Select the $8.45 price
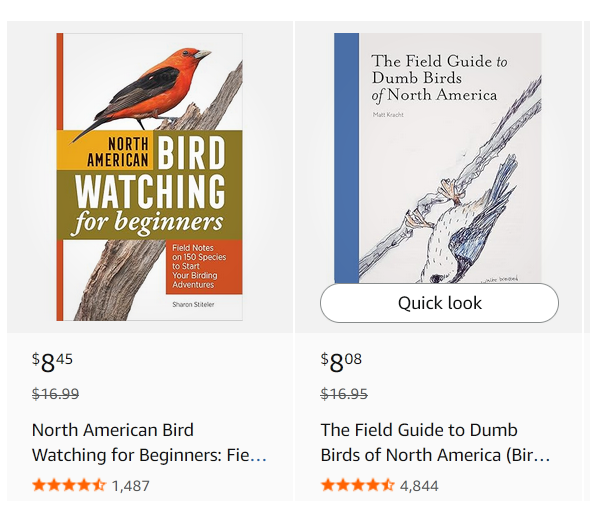This screenshot has width=590, height=515. click(52, 363)
